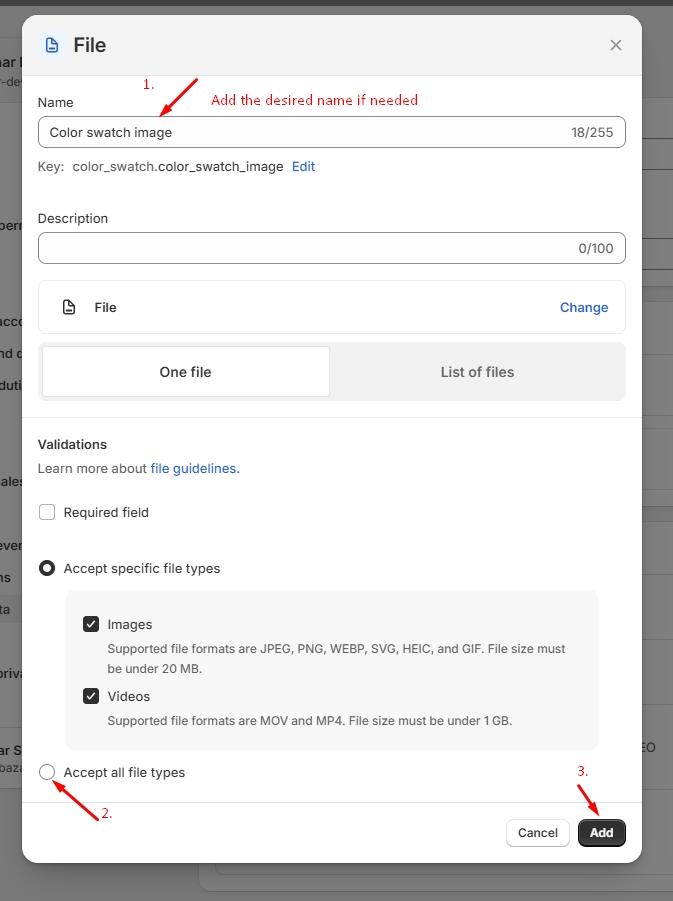Click the Validations section heading

click(72, 444)
